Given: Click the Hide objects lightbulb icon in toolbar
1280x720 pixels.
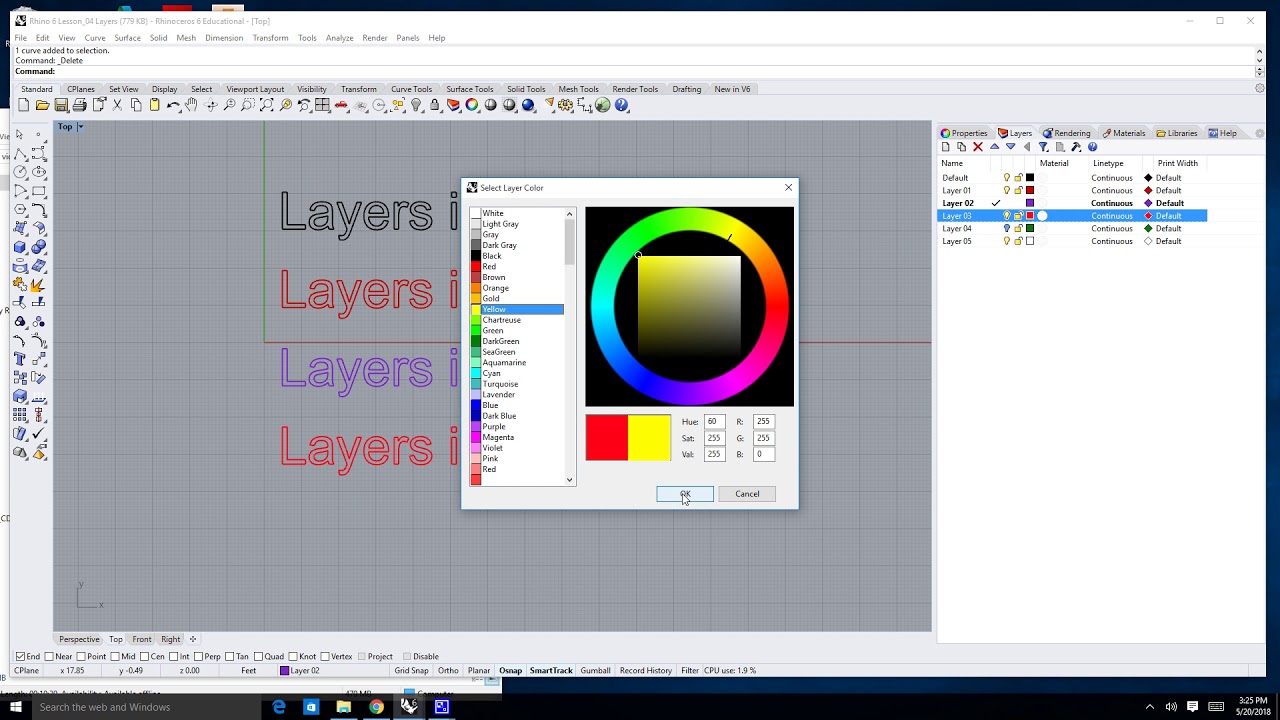Looking at the screenshot, I should (x=416, y=105).
